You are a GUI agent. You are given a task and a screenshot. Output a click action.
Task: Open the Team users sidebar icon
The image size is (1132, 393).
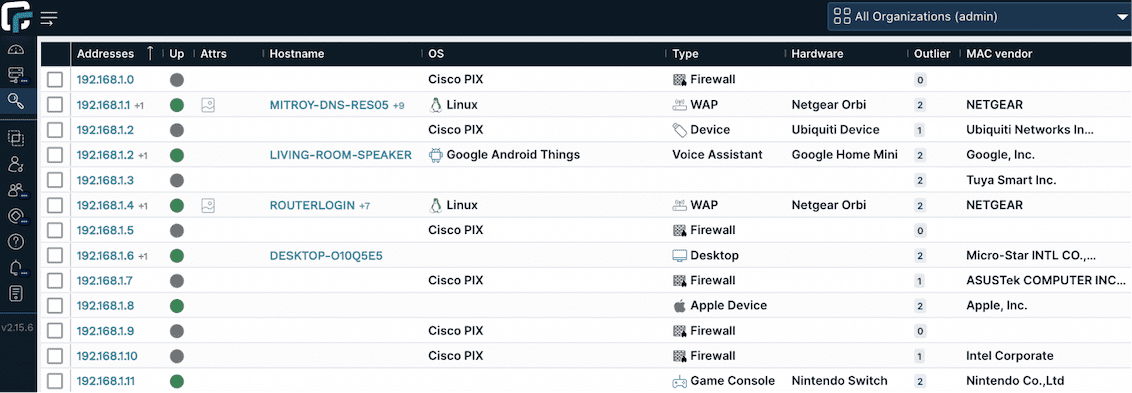click(x=17, y=190)
